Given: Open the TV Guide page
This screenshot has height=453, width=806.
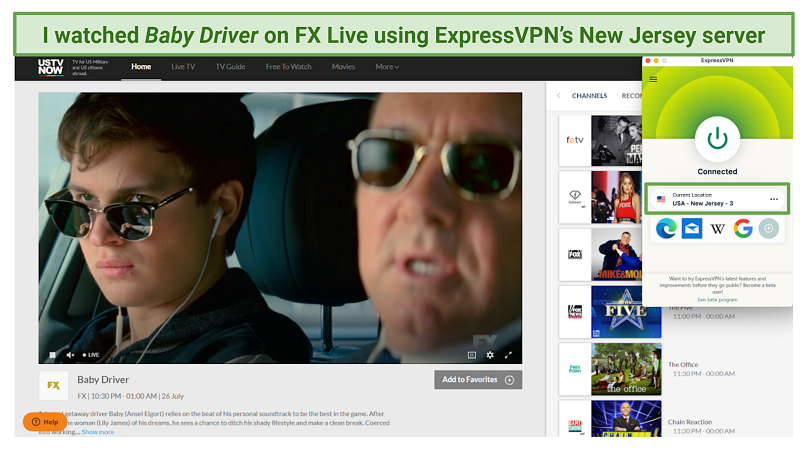Looking at the screenshot, I should pyautogui.click(x=230, y=67).
